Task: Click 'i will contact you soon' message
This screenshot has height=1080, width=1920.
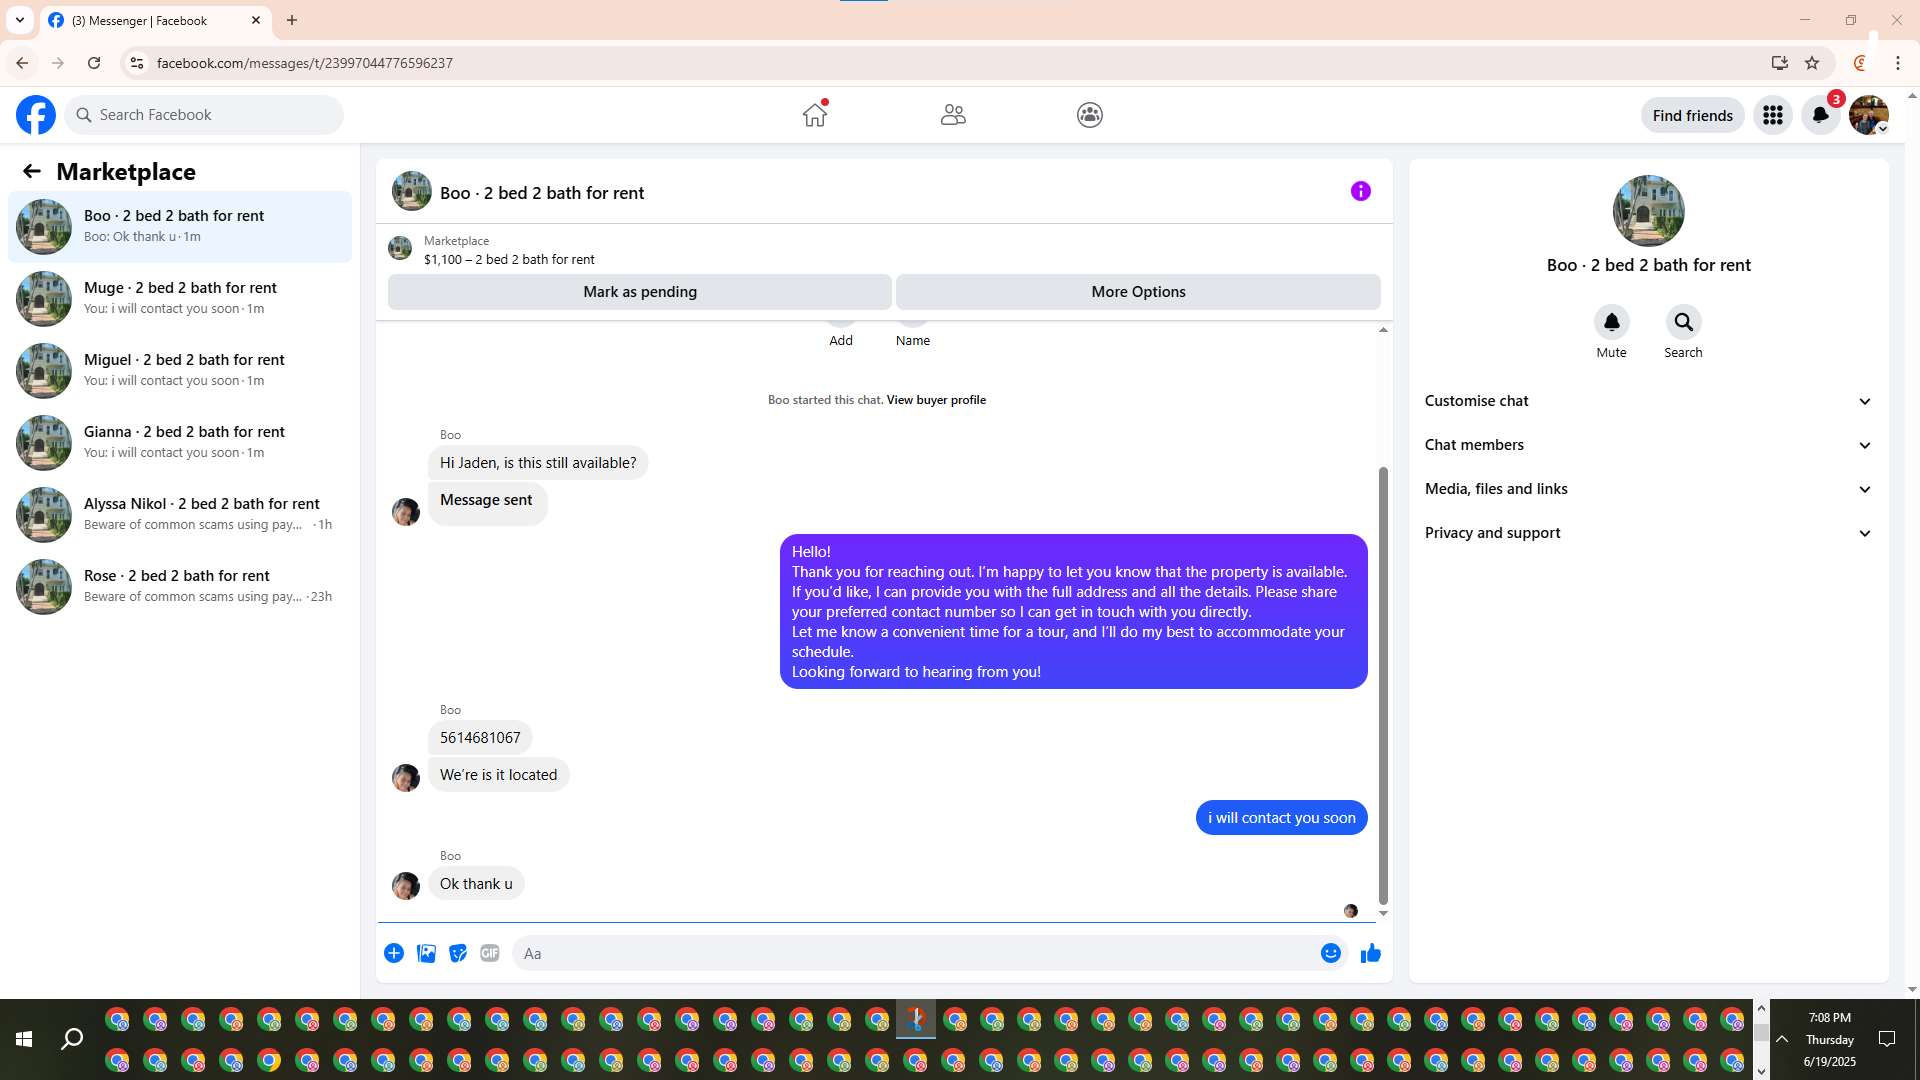Action: [1281, 818]
